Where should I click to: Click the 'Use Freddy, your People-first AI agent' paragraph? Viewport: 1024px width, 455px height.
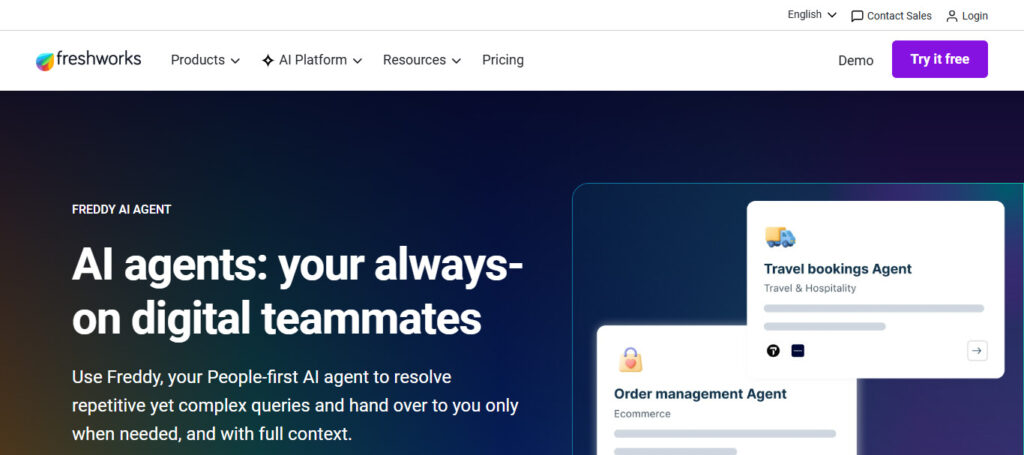point(295,405)
